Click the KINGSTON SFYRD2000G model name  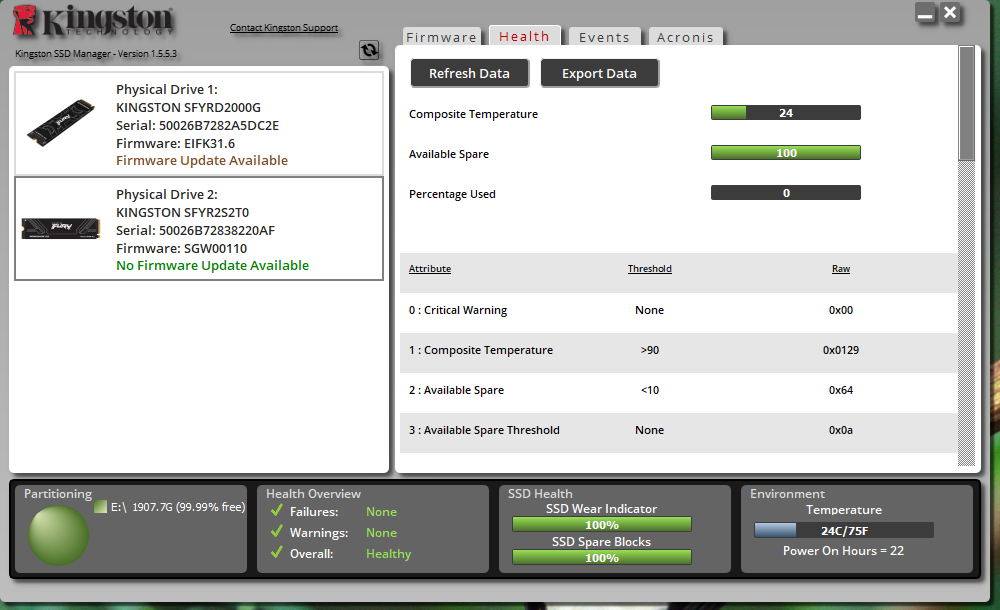coord(188,107)
